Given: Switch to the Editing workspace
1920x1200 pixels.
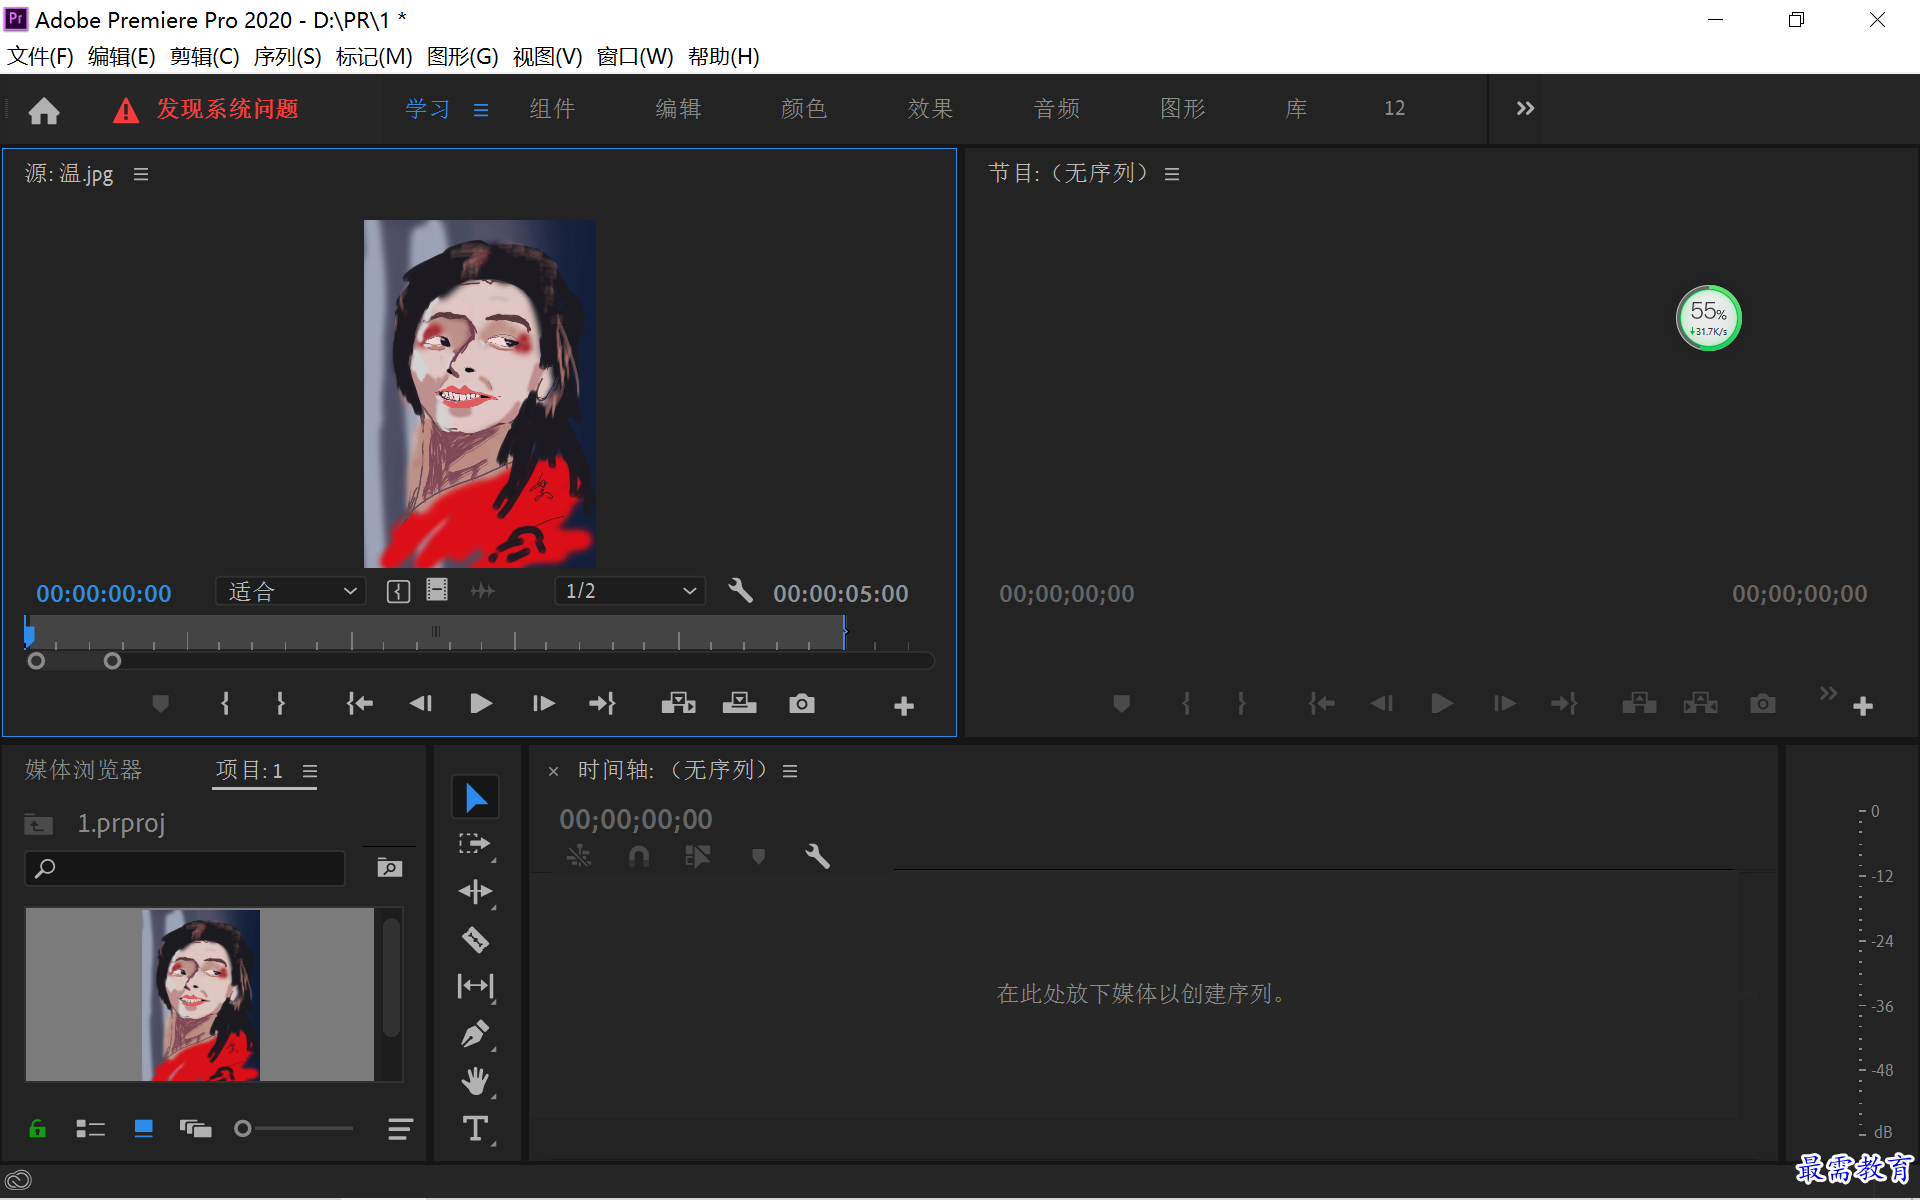Looking at the screenshot, I should 678,108.
